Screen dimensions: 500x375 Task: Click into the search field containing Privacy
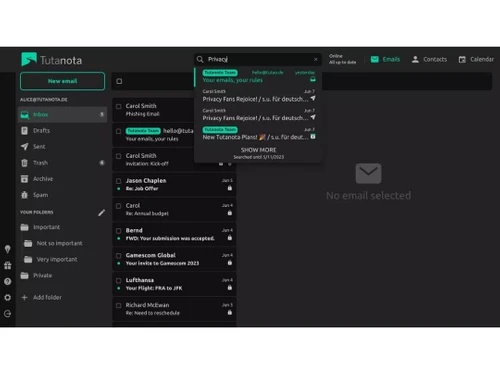(x=258, y=59)
